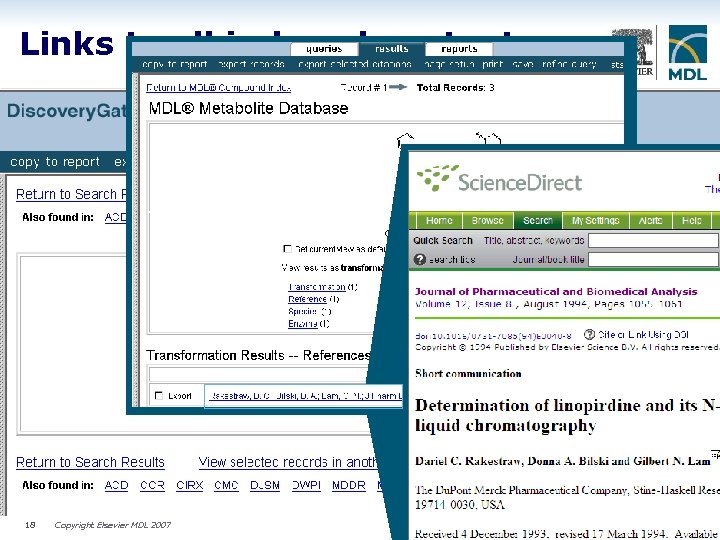Screen dimensions: 720x540
Task: Click the DOI link of the article
Action: coord(493,336)
